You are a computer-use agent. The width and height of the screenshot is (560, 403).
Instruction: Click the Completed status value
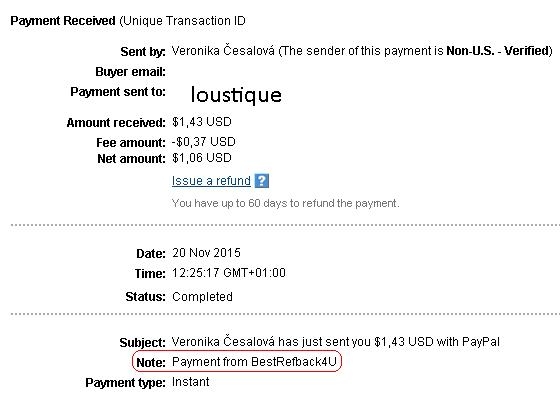tap(202, 297)
